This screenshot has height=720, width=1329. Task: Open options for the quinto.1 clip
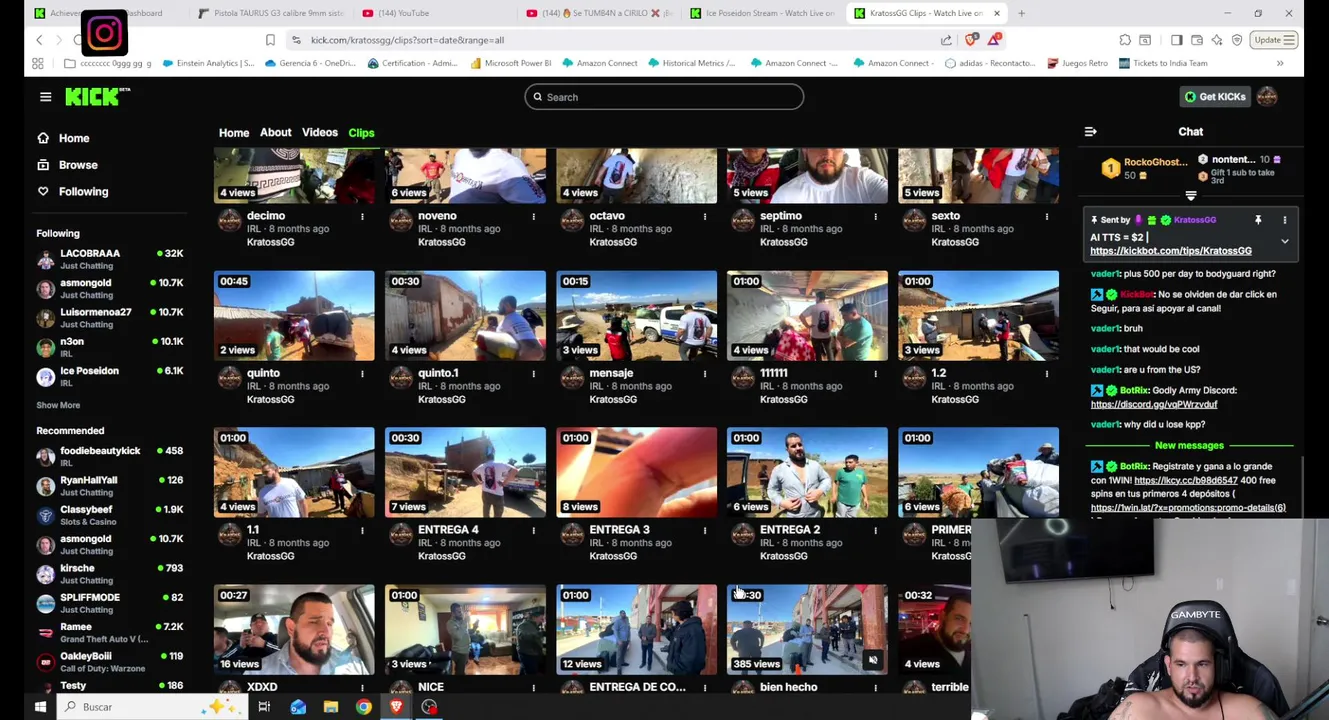(533, 373)
